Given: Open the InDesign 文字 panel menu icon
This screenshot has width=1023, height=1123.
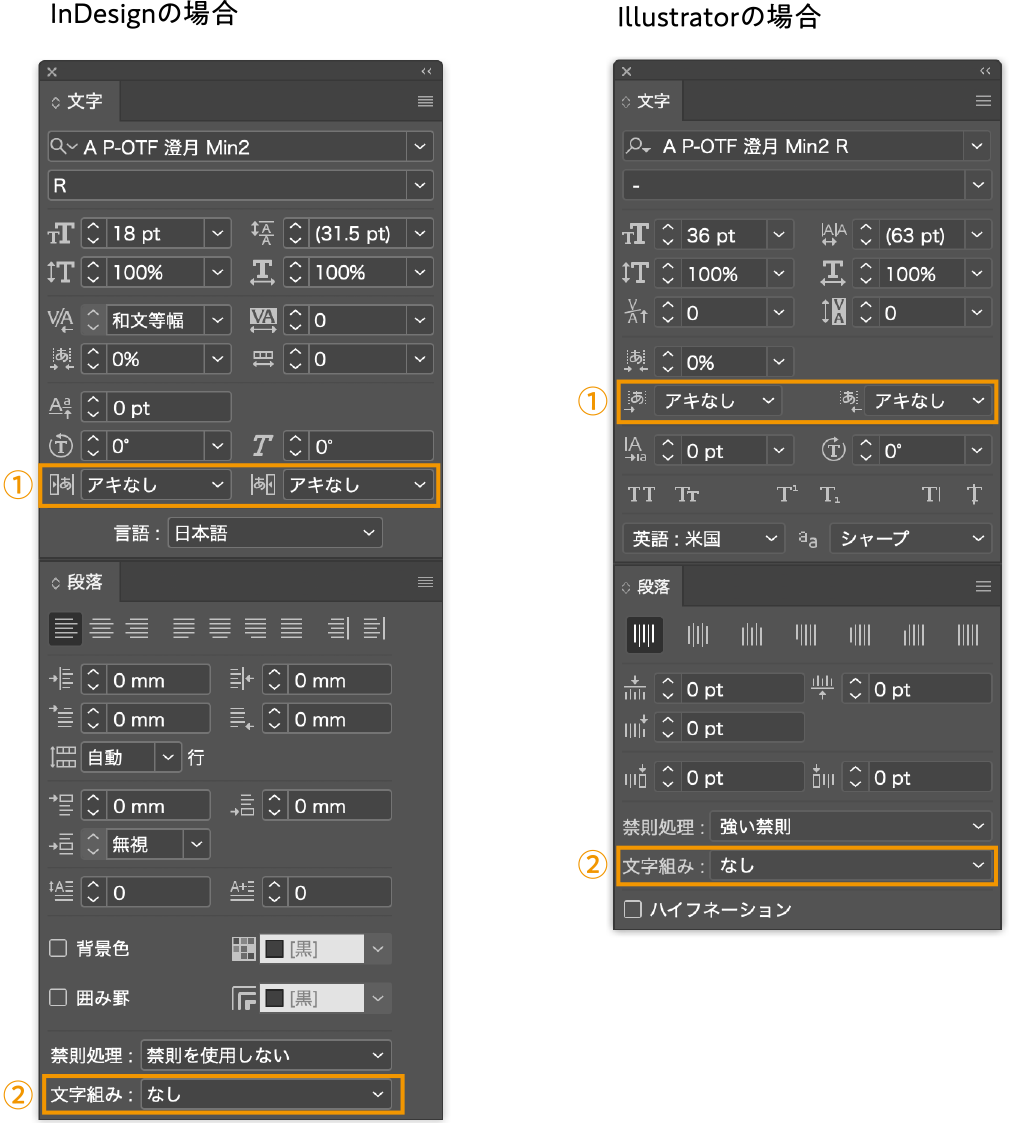Looking at the screenshot, I should point(426,102).
